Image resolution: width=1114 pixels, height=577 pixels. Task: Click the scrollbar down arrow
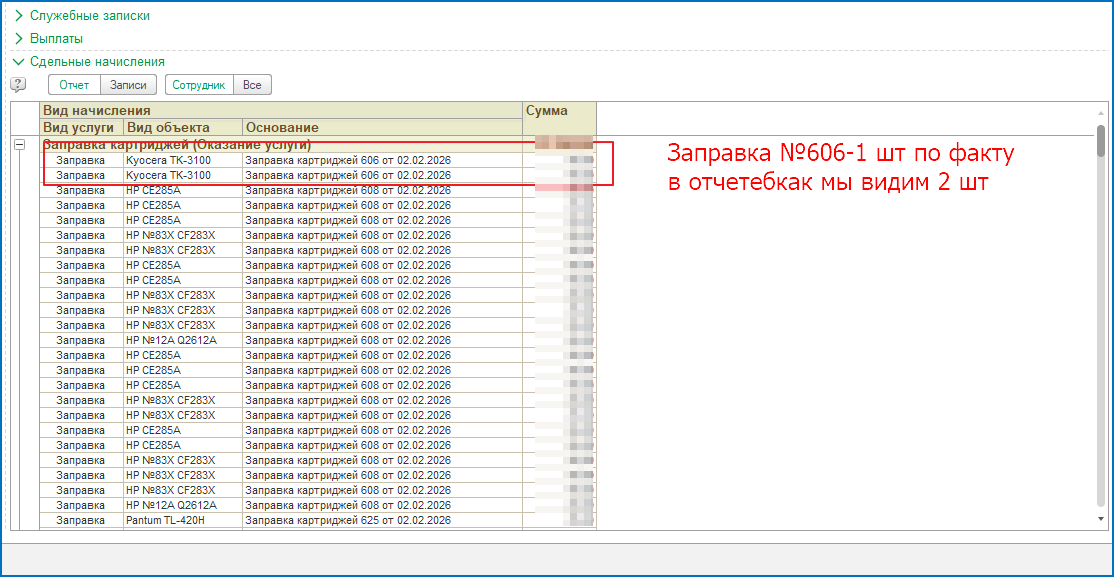pos(1101,519)
